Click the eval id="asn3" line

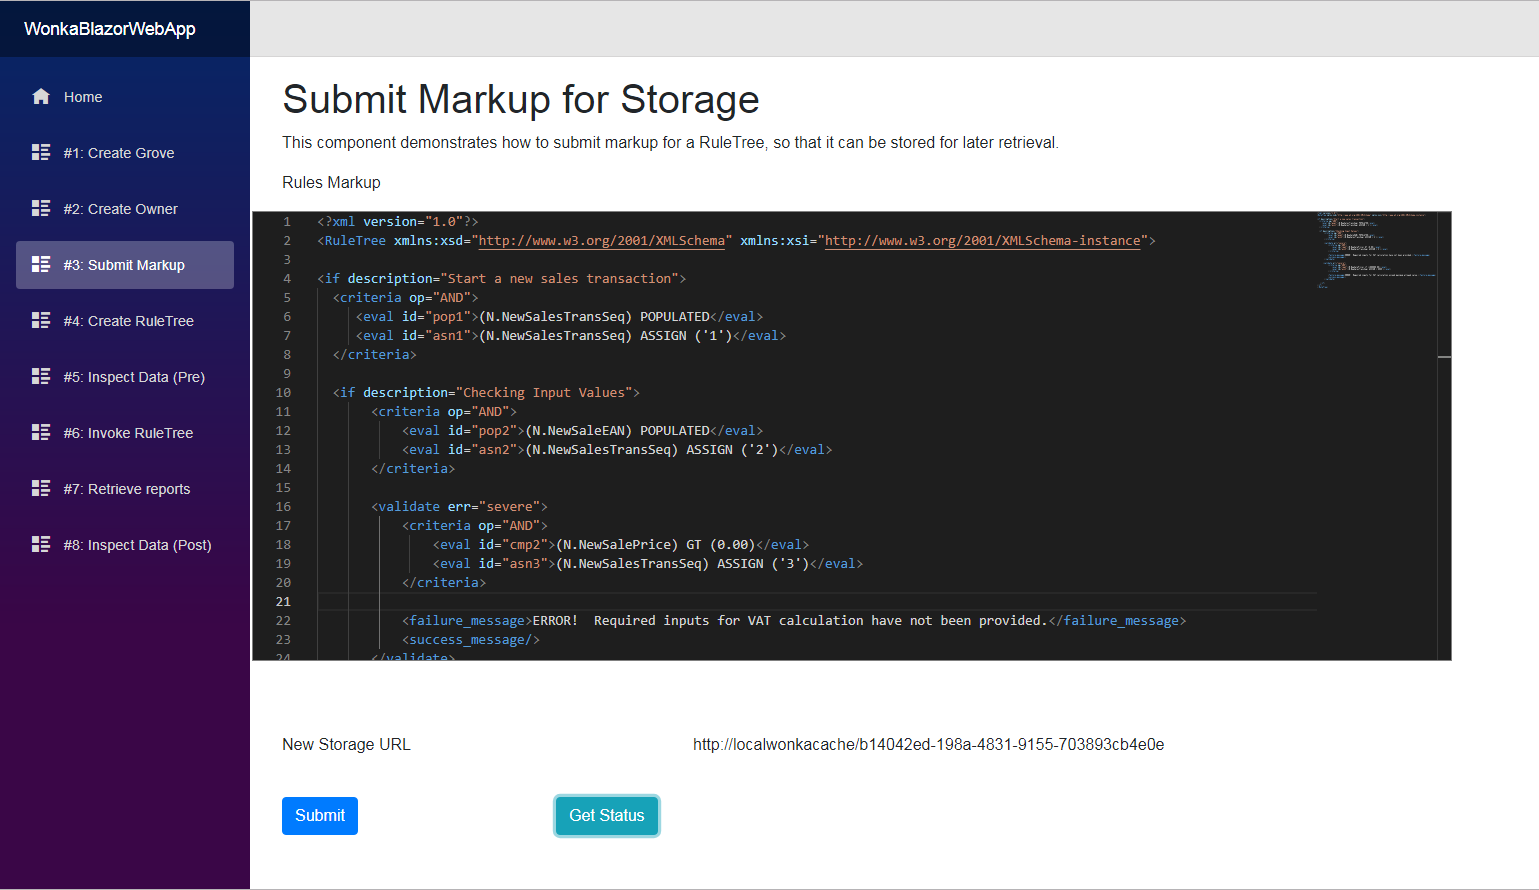click(648, 564)
